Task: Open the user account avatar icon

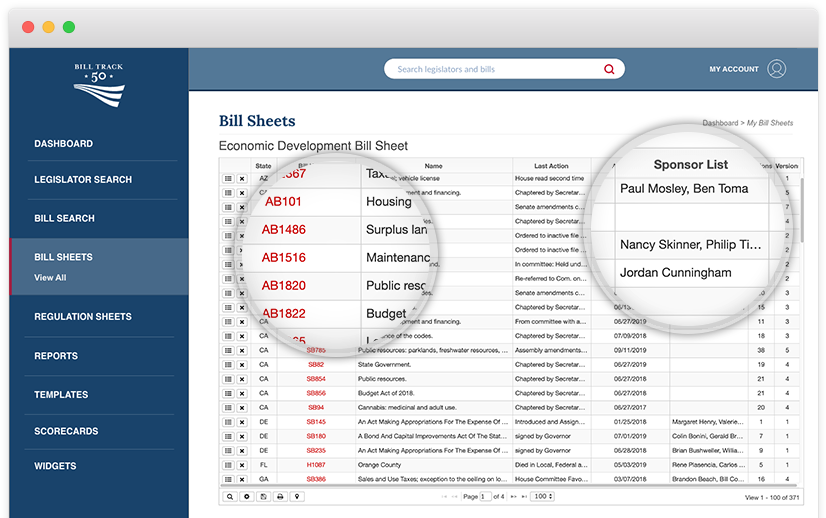Action: click(x=776, y=69)
